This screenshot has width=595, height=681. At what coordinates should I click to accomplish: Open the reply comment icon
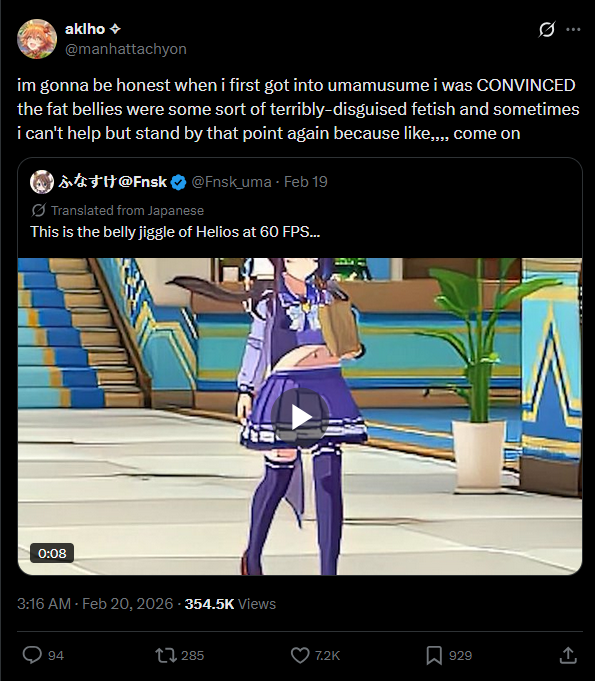[32, 655]
